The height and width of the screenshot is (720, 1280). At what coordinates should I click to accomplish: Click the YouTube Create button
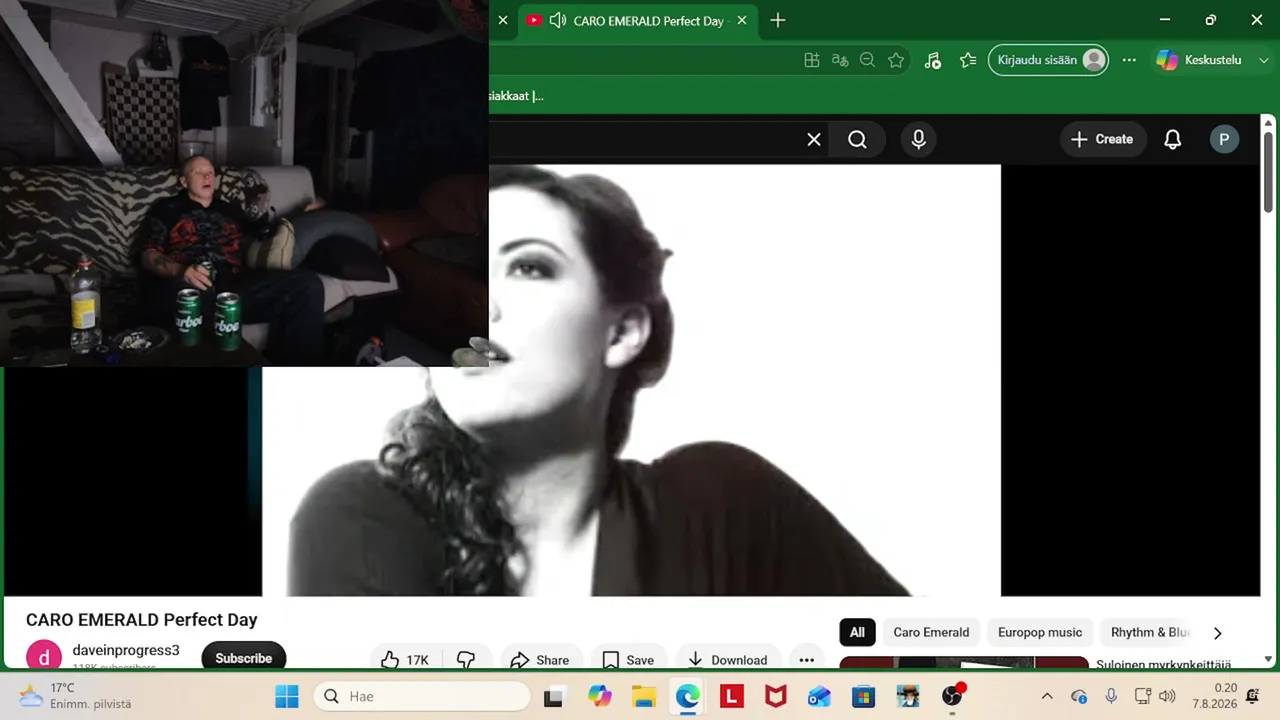(1101, 139)
